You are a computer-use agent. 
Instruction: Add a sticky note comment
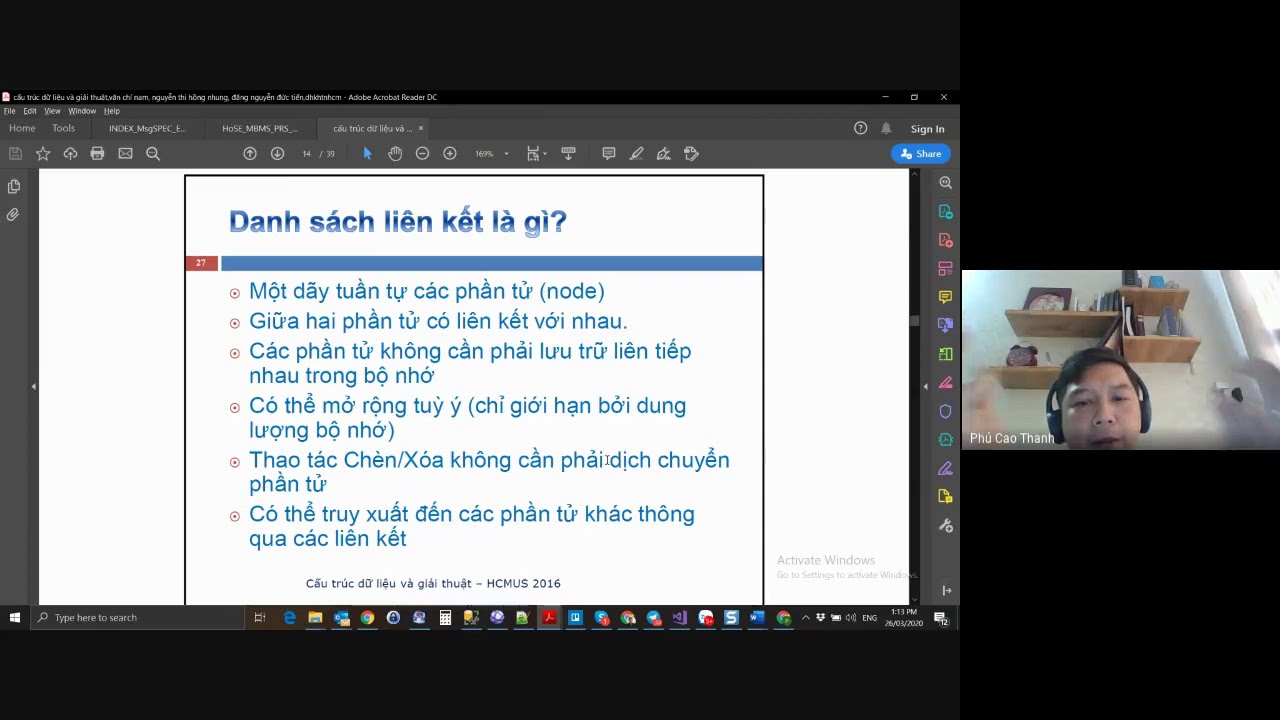(x=608, y=153)
